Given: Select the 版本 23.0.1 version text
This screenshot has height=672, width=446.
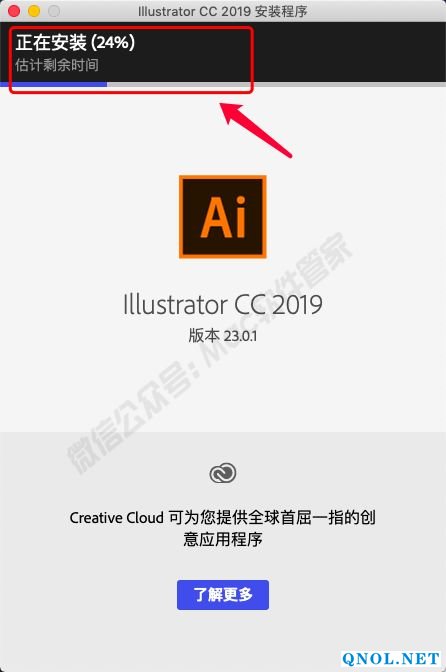Looking at the screenshot, I should [x=223, y=336].
